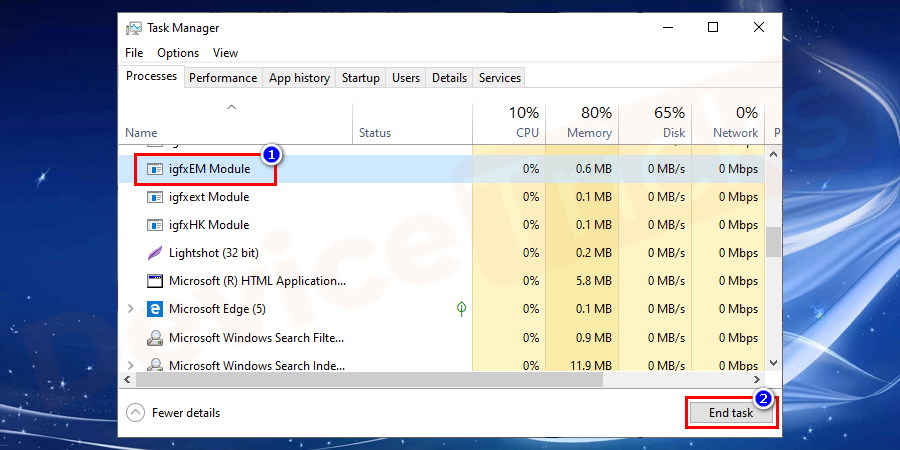Maximize the Task Manager window

(x=713, y=27)
